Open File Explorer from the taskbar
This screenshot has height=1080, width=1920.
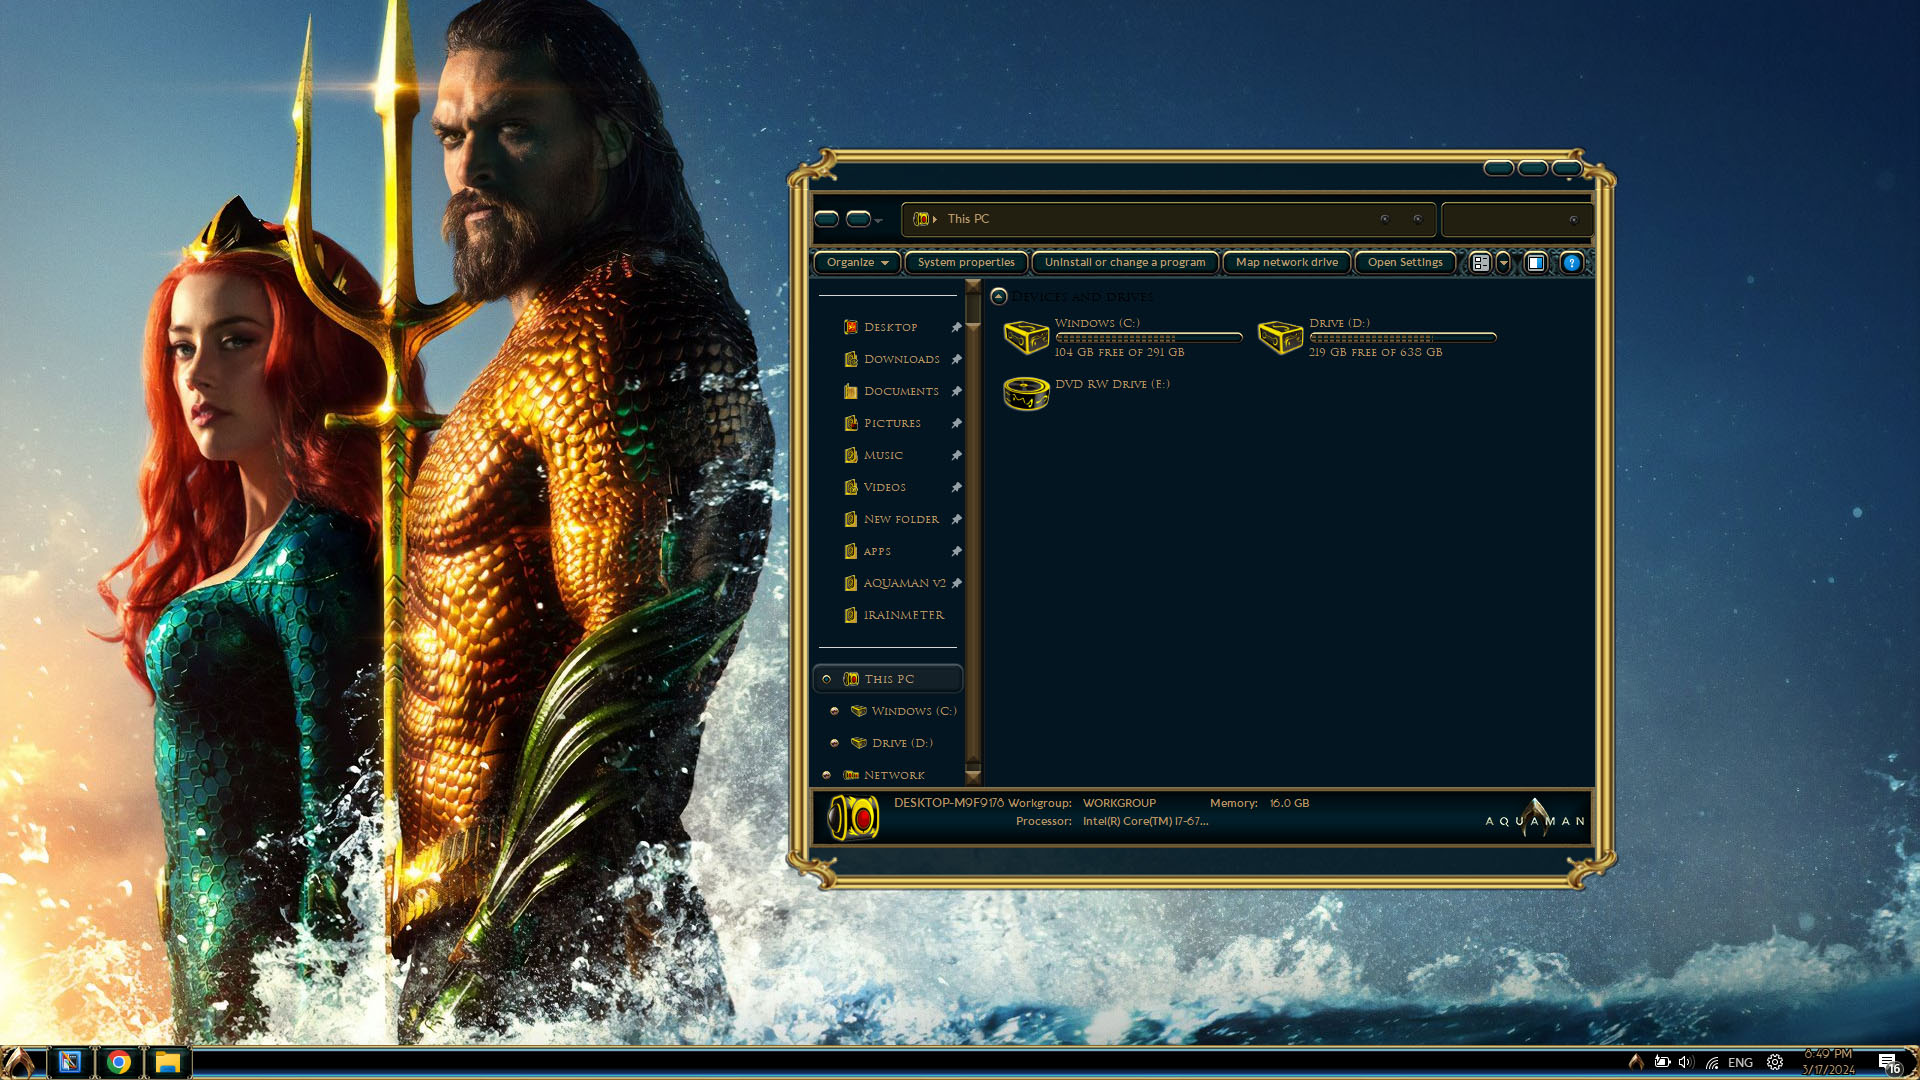click(x=167, y=1062)
